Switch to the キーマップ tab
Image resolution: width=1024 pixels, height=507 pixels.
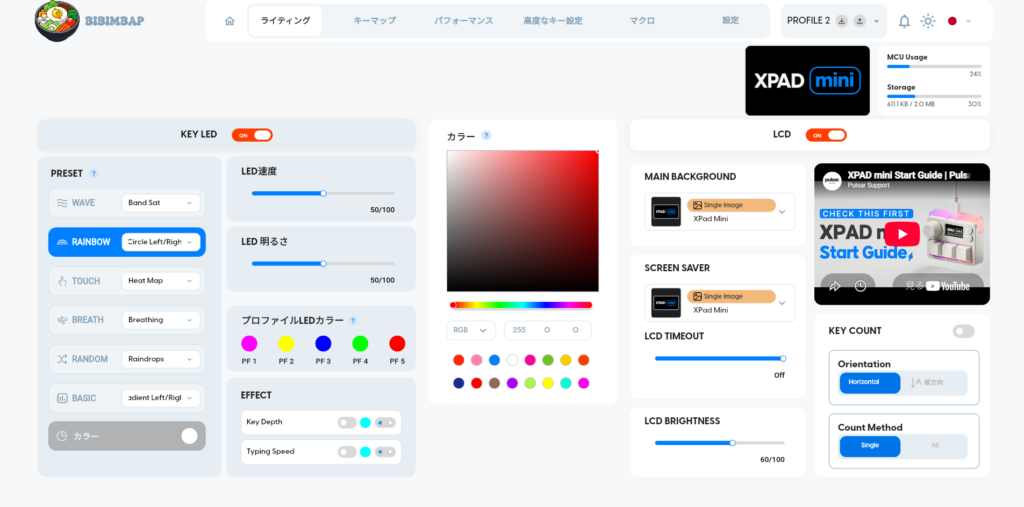pos(375,21)
